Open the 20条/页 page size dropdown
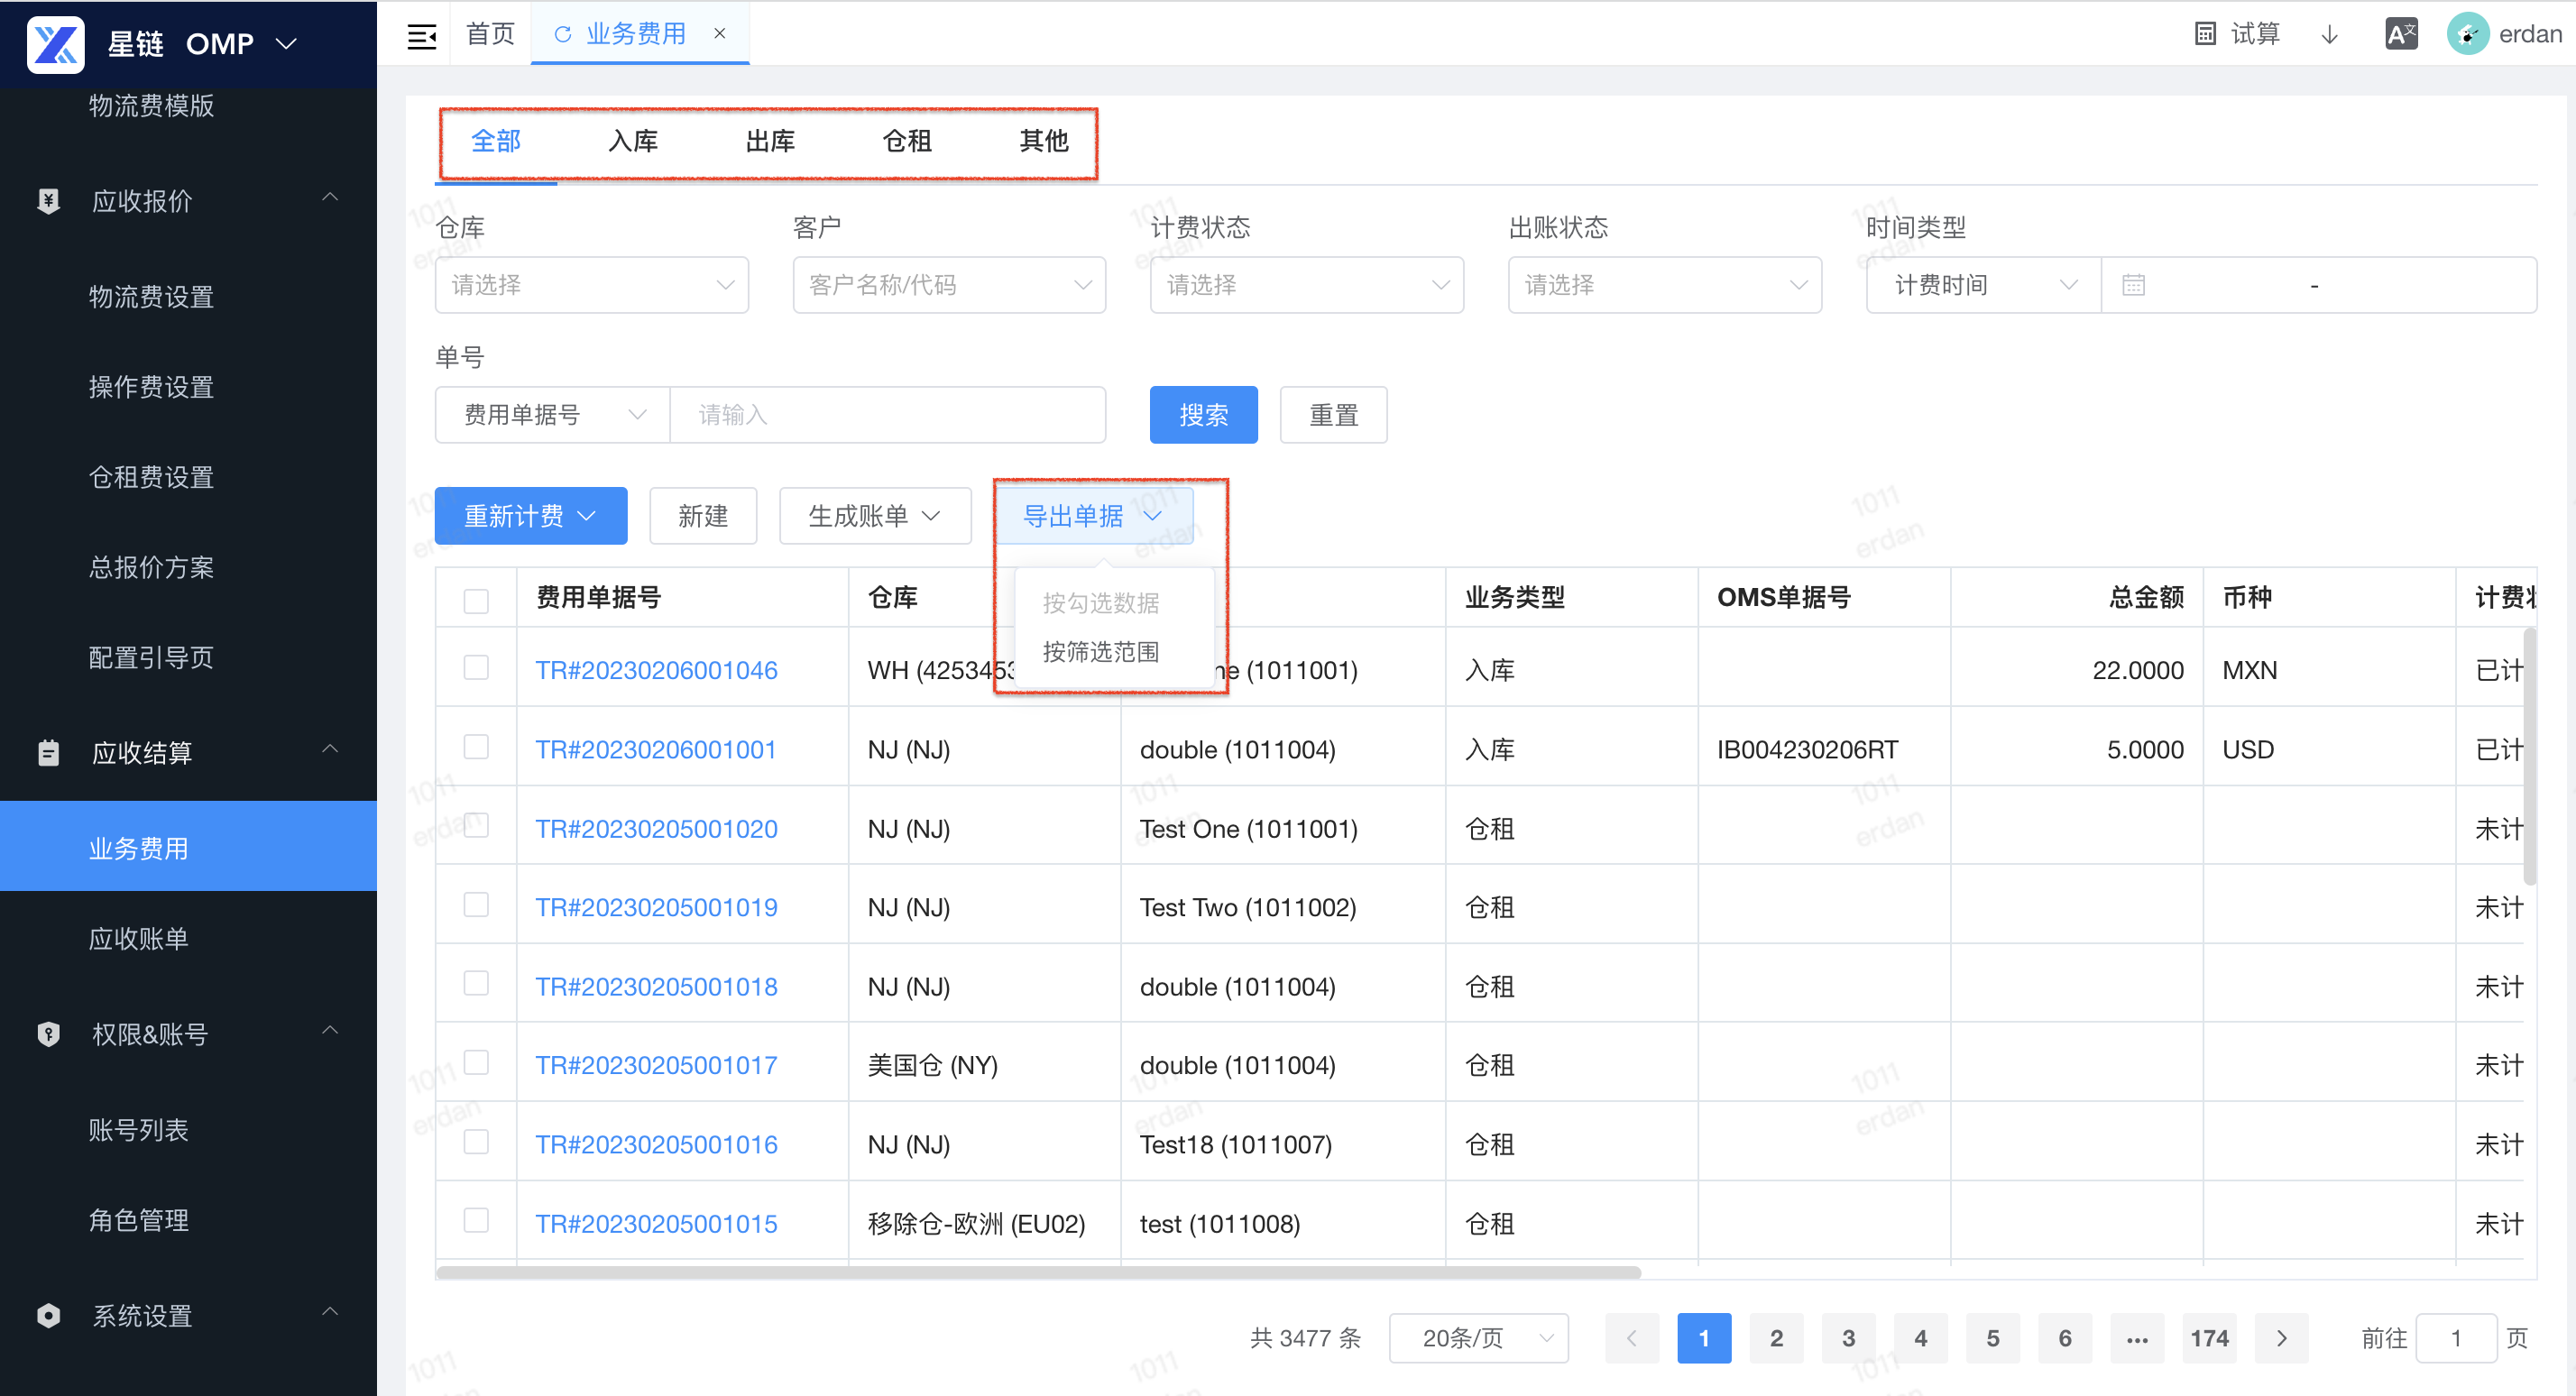 point(1478,1338)
